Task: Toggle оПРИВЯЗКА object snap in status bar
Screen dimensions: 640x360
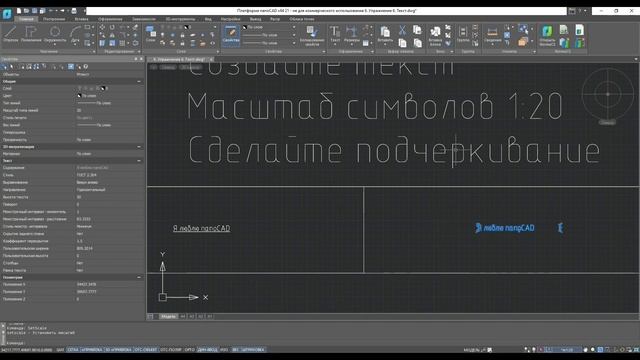Action: (92, 350)
